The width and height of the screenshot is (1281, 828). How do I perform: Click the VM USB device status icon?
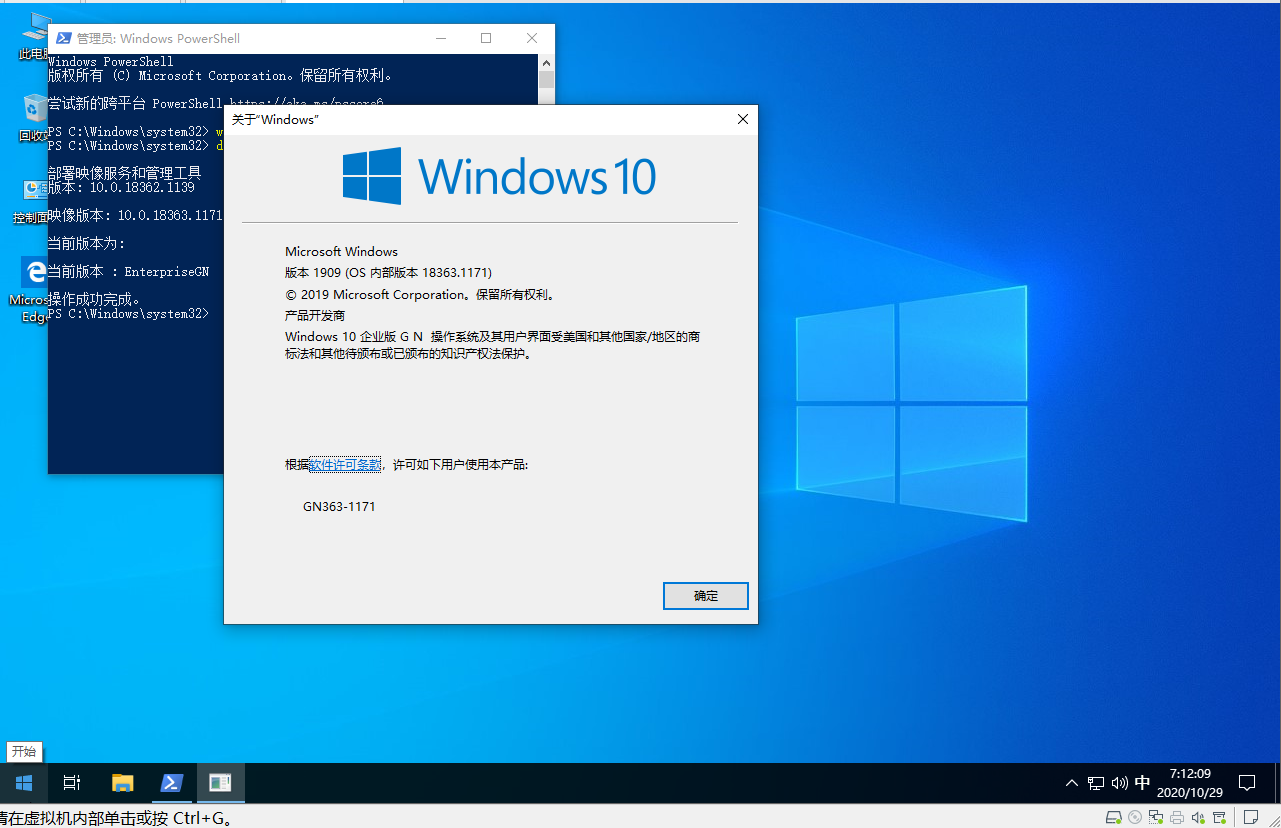1220,817
